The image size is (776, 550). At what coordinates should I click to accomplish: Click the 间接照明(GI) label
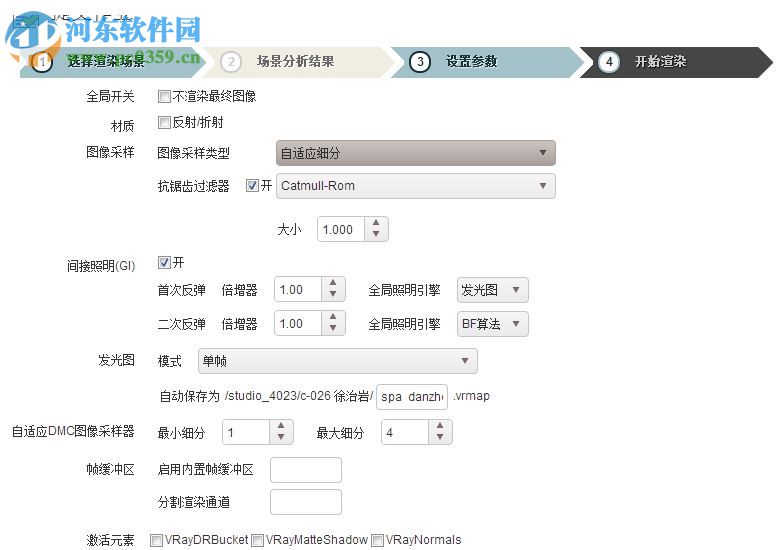tap(101, 266)
